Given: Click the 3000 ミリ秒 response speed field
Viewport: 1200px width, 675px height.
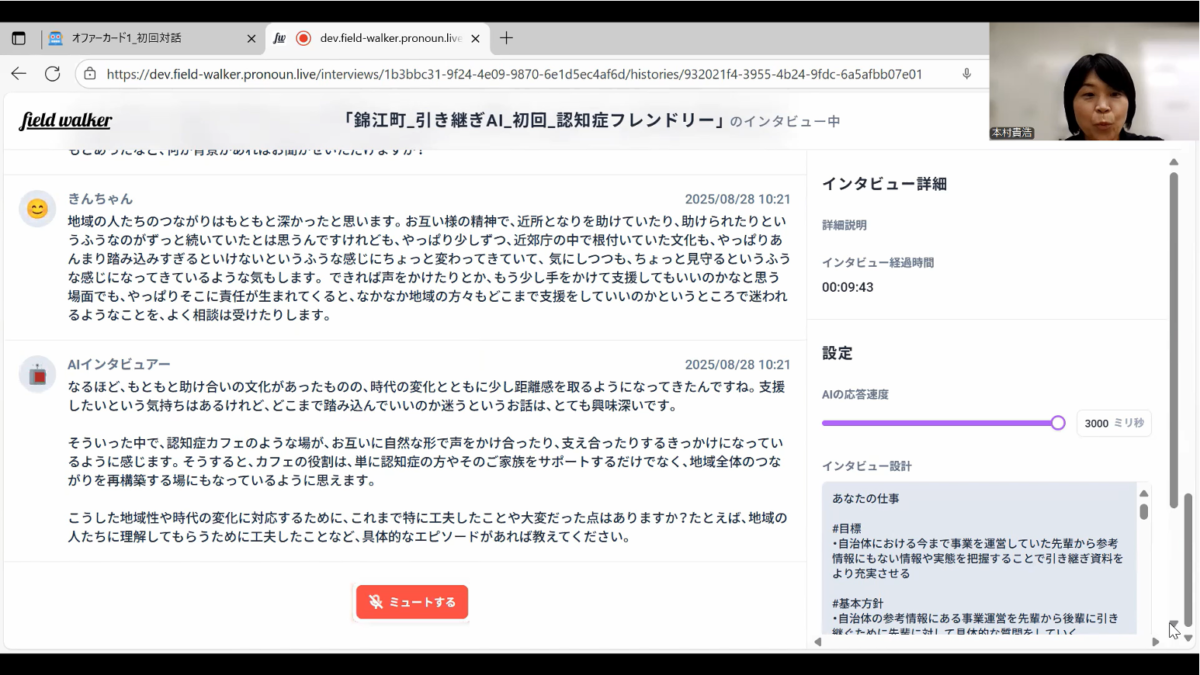Looking at the screenshot, I should 1114,423.
